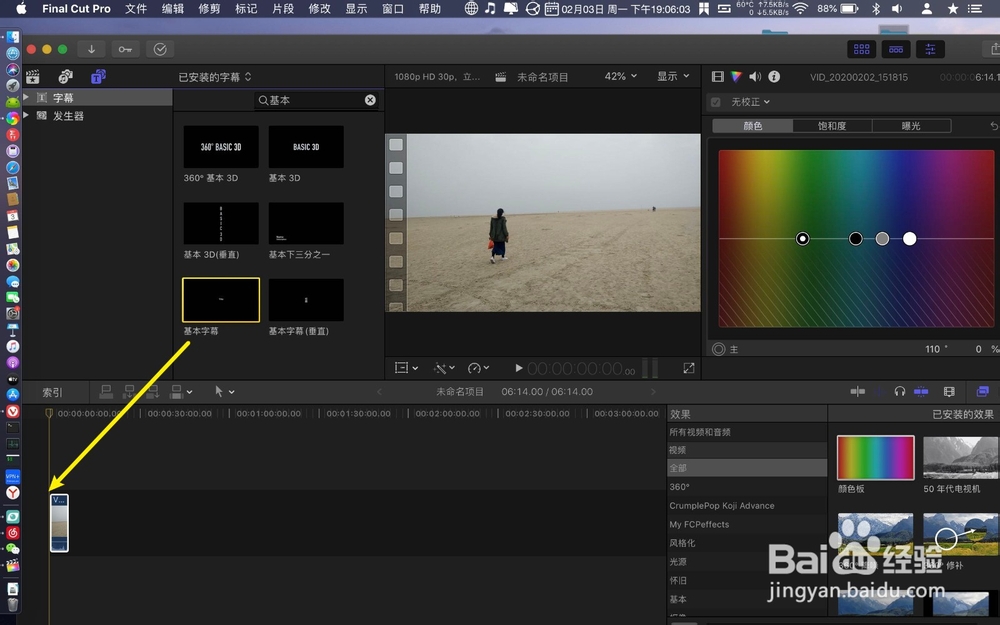Image resolution: width=1000 pixels, height=625 pixels.
Task: Select the video clip thumbnail in the timeline
Action: pos(58,522)
